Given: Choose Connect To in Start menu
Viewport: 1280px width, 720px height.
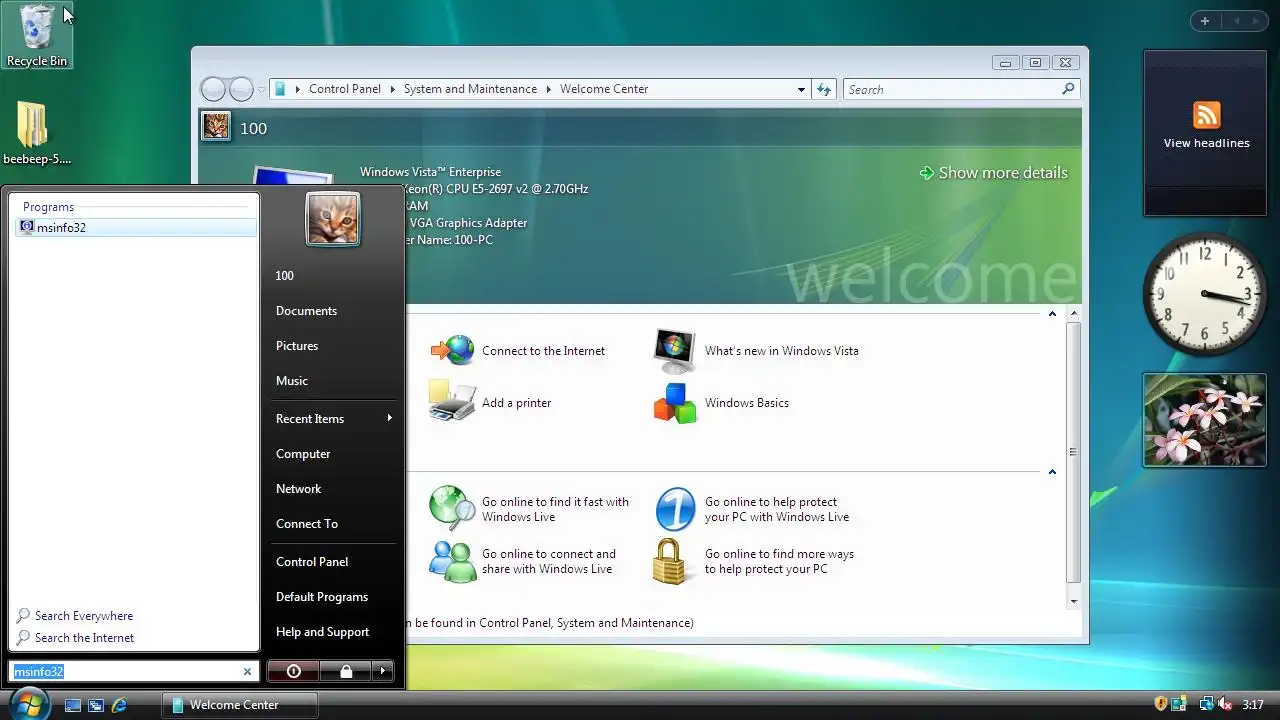Looking at the screenshot, I should (x=307, y=523).
